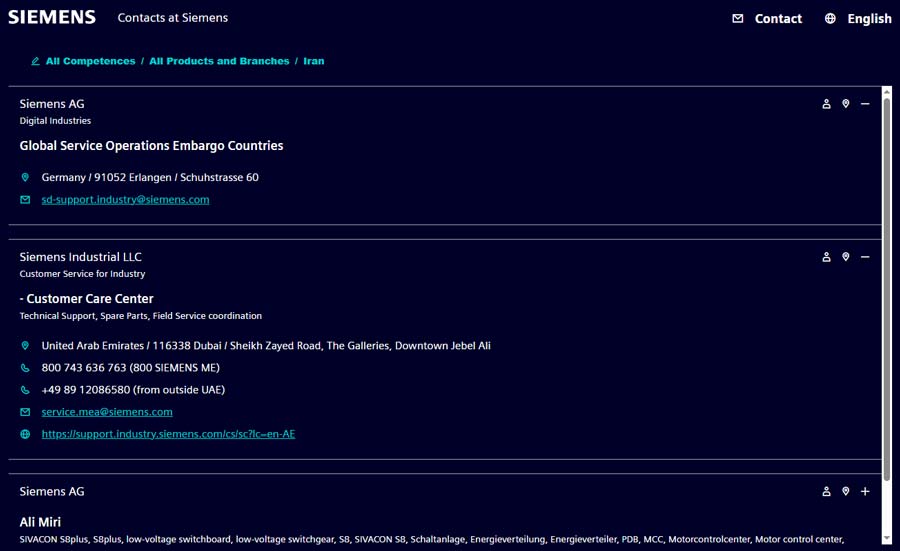This screenshot has width=900, height=551.
Task: Click the mail icon beside service.mea@siemens.com
Action: (25, 412)
